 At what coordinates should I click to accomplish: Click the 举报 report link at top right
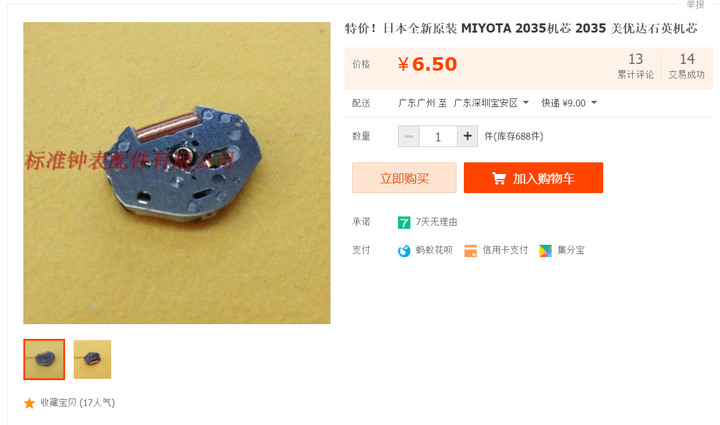coord(695,5)
